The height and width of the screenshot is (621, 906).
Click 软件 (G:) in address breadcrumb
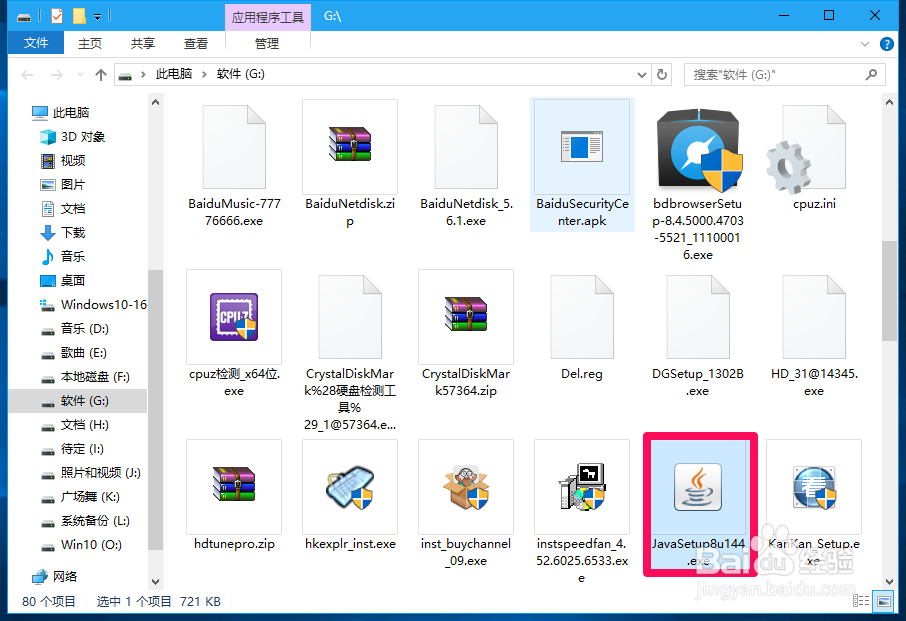tap(241, 74)
